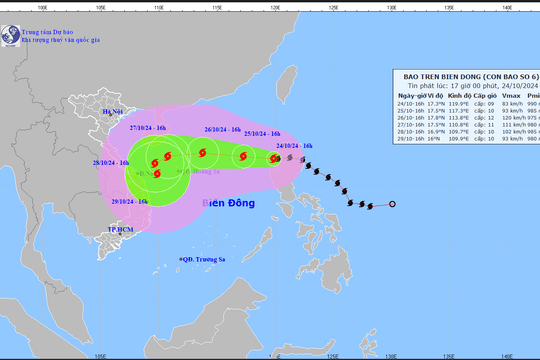The height and width of the screenshot is (360, 540).
Task: Select the QĐ. Trường Sa label
Action: (204, 259)
